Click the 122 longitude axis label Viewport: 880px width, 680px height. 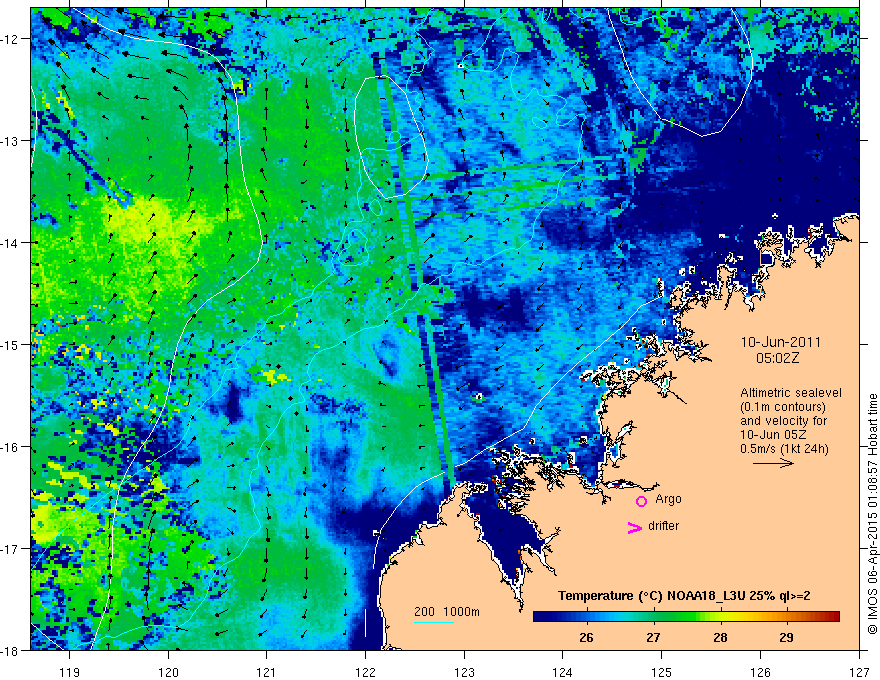coord(365,672)
